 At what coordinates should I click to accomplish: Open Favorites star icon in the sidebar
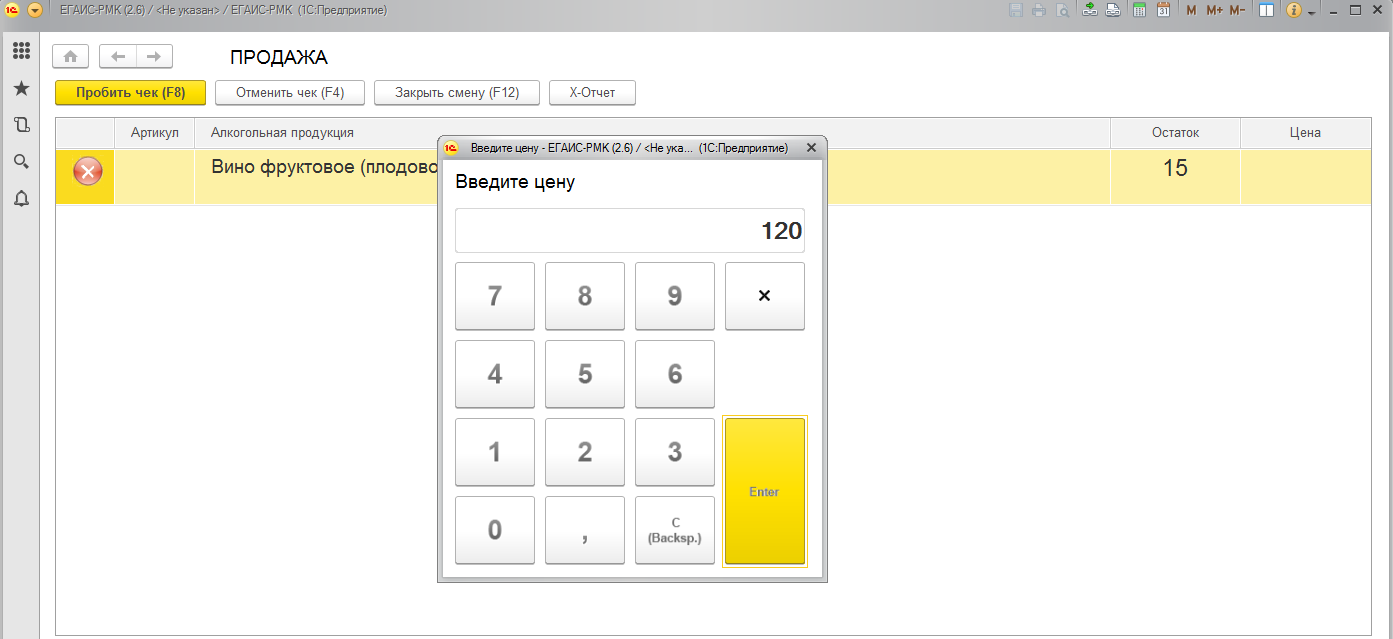tap(21, 88)
